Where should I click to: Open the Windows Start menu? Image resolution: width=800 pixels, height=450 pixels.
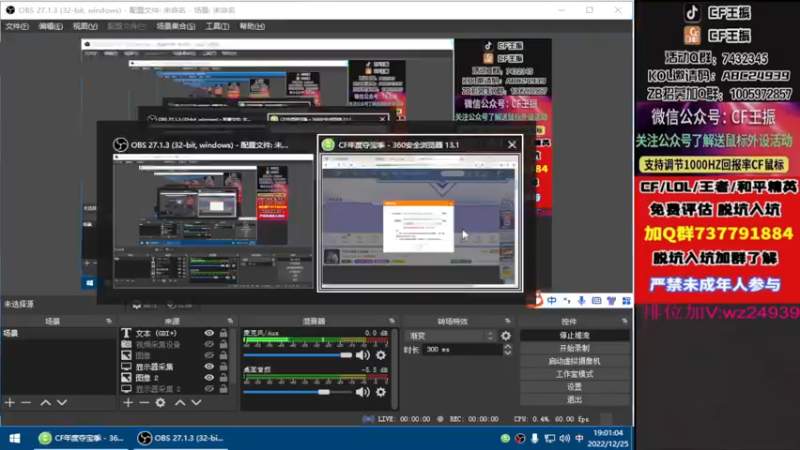[14, 438]
